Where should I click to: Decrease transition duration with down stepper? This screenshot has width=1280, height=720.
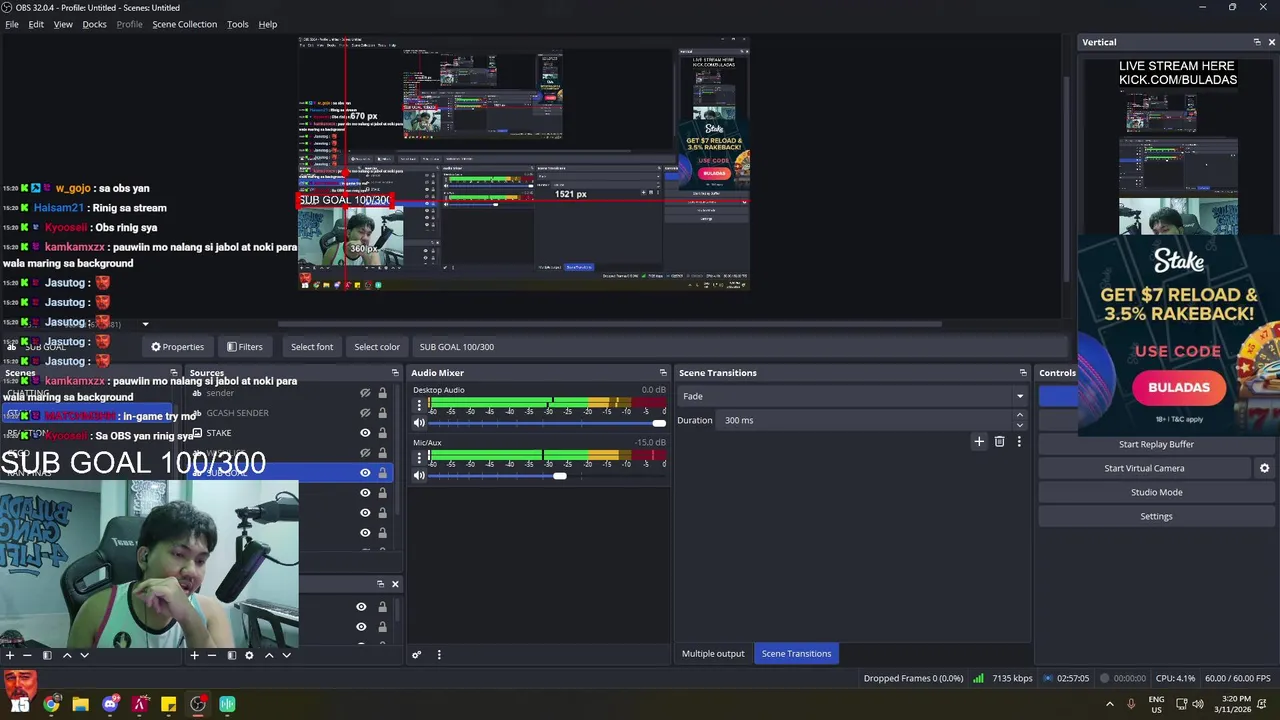tap(1019, 425)
